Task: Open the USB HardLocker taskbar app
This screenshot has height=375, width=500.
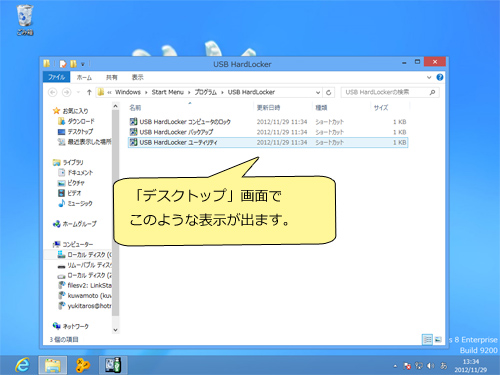Action: 113,365
